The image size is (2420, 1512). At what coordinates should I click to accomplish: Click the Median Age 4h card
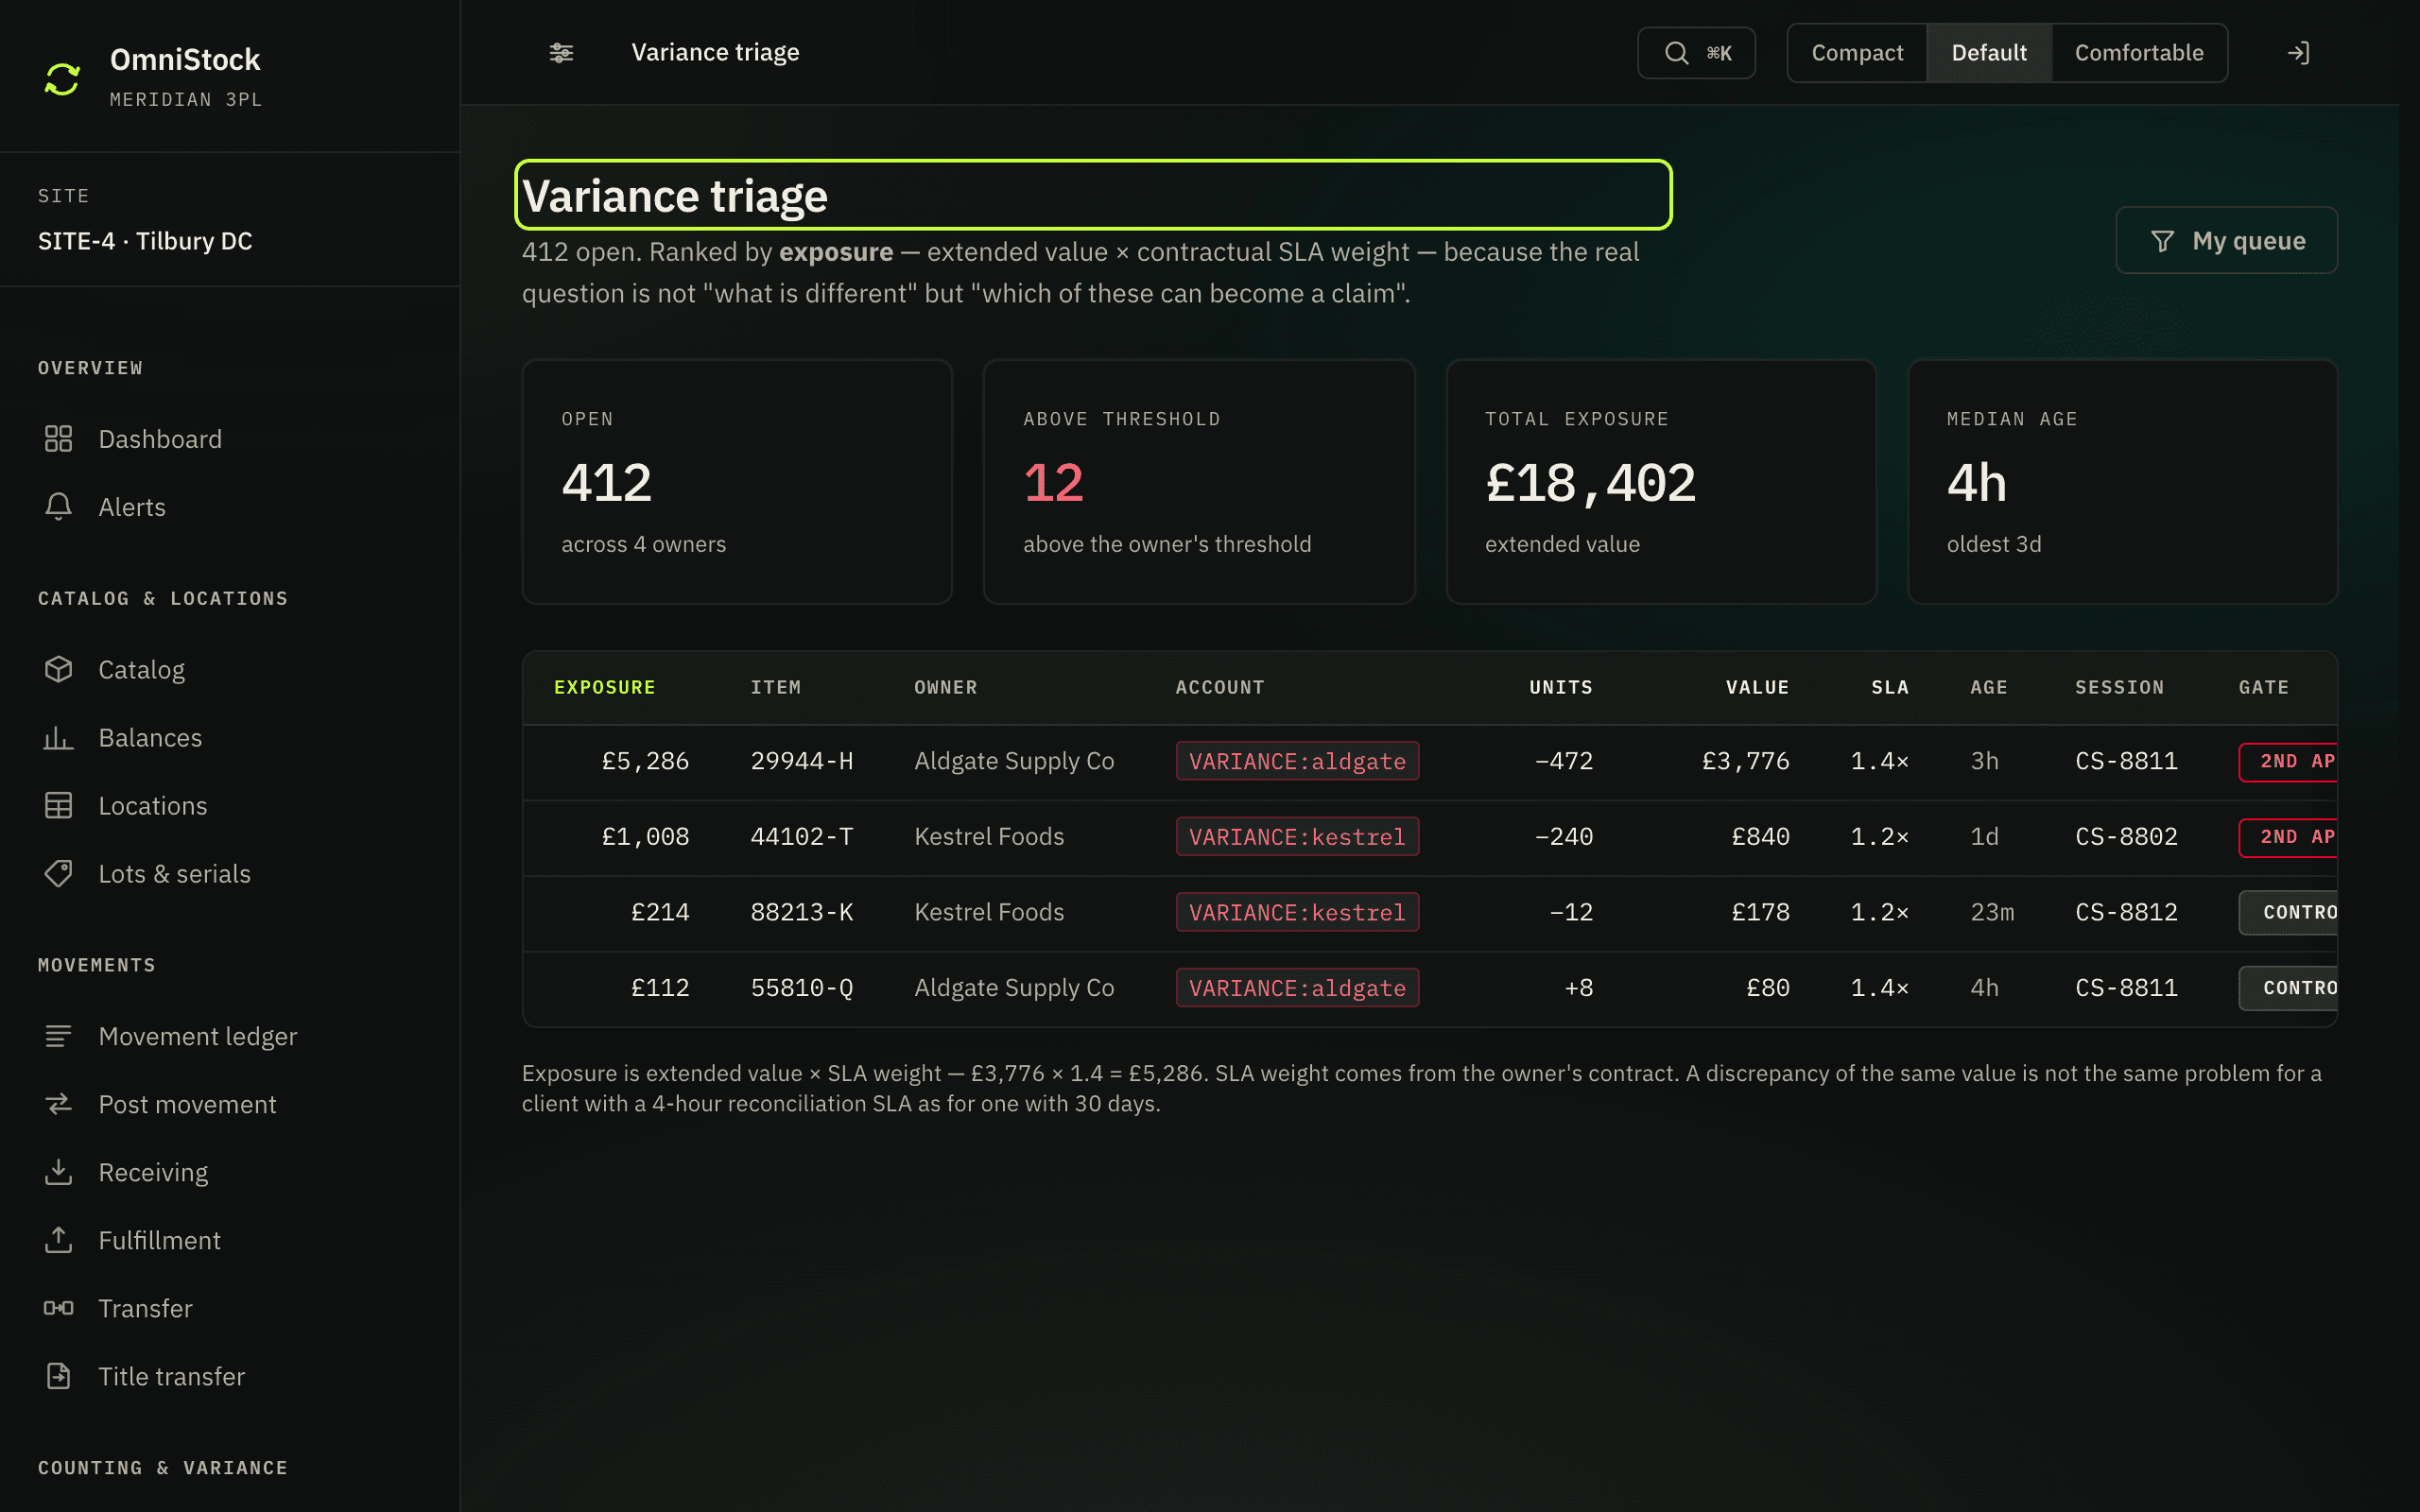tap(2122, 482)
